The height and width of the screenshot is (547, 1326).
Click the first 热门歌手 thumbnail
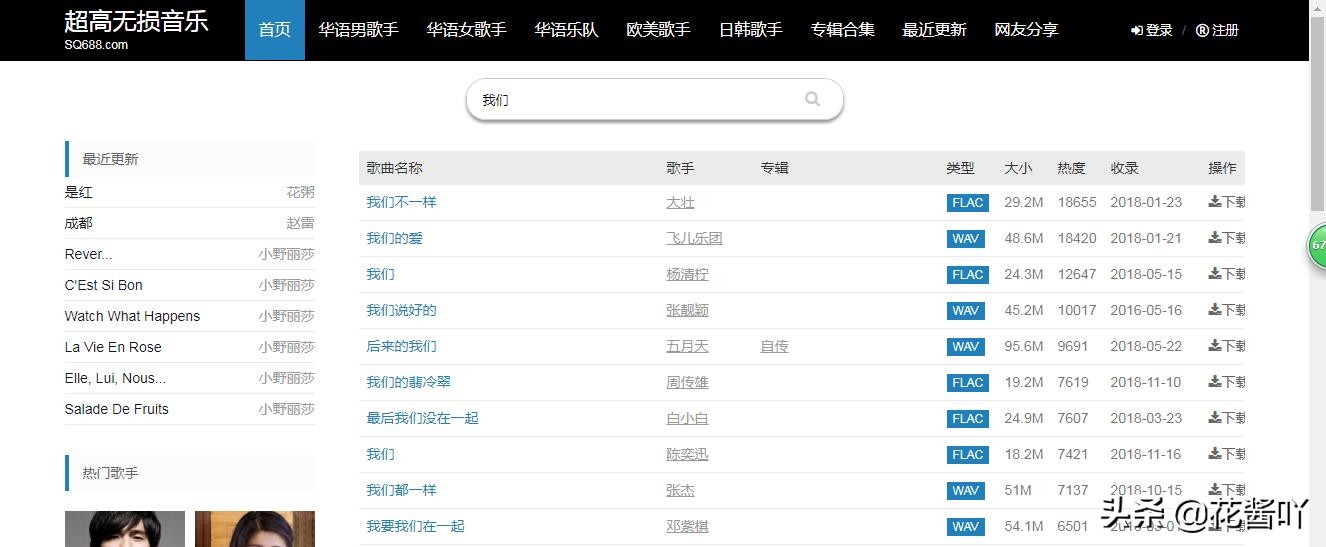pyautogui.click(x=125, y=529)
